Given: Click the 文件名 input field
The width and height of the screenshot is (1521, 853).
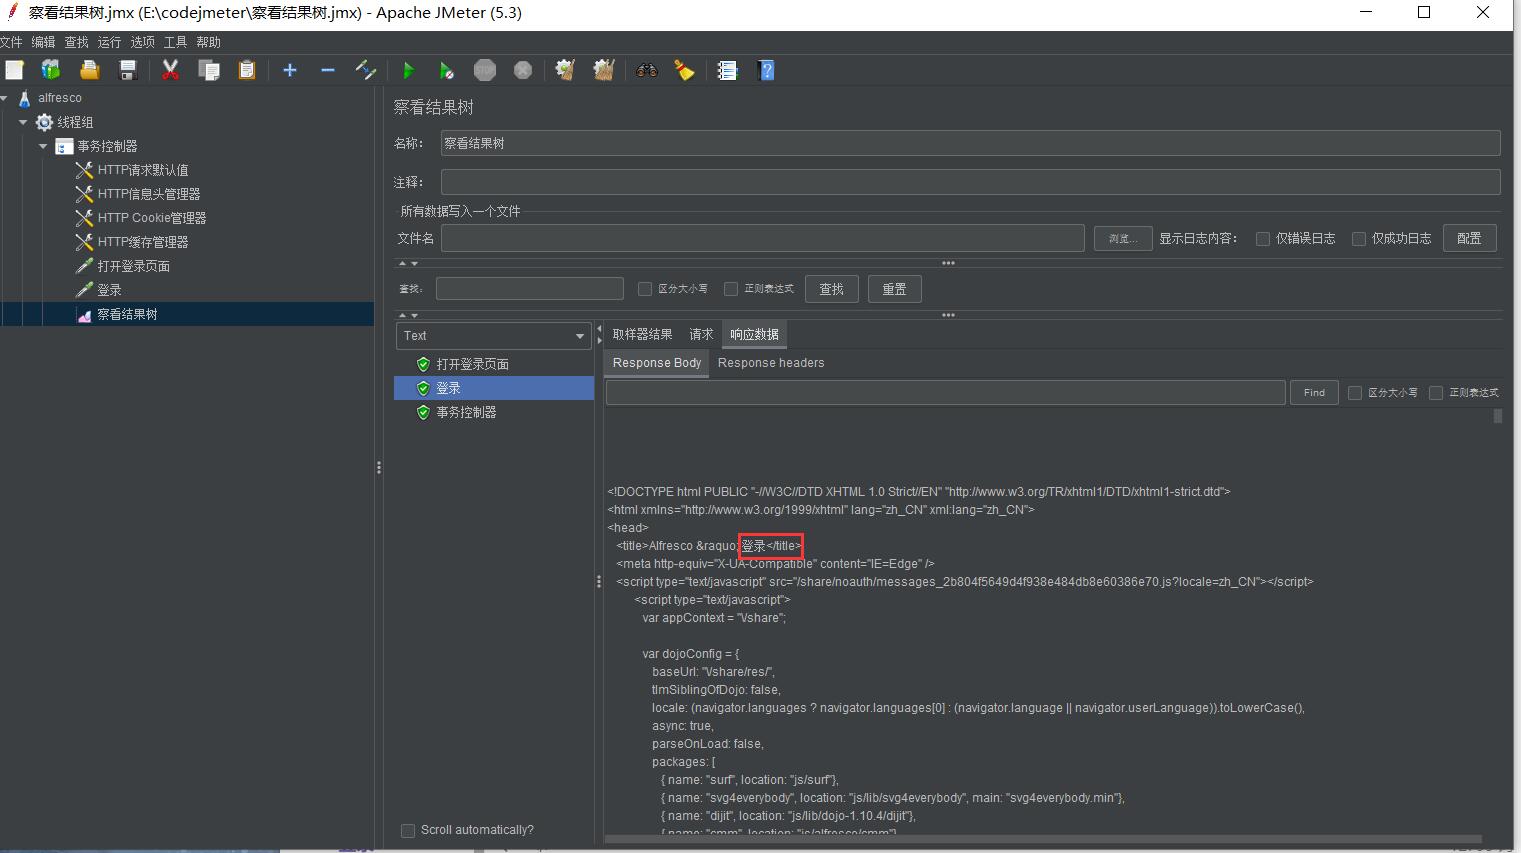Looking at the screenshot, I should [762, 238].
